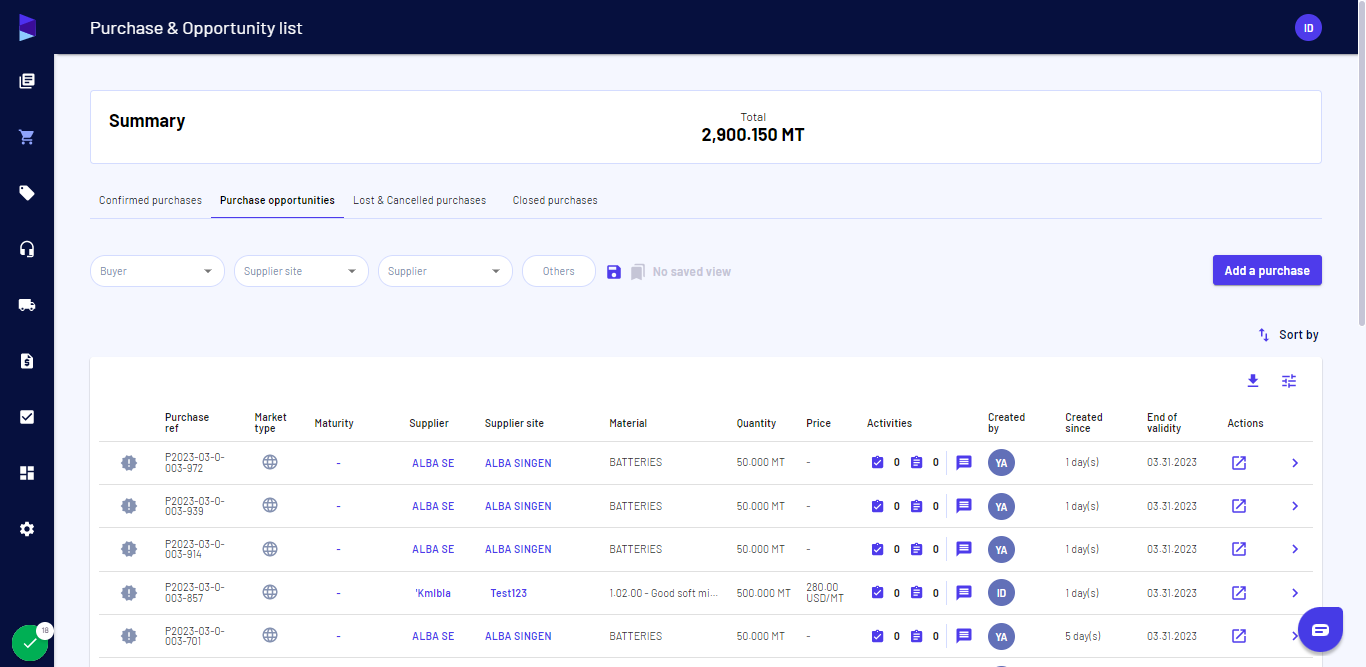Image resolution: width=1366 pixels, height=667 pixels.
Task: Click the app logo in the sidebar
Action: pos(27,28)
